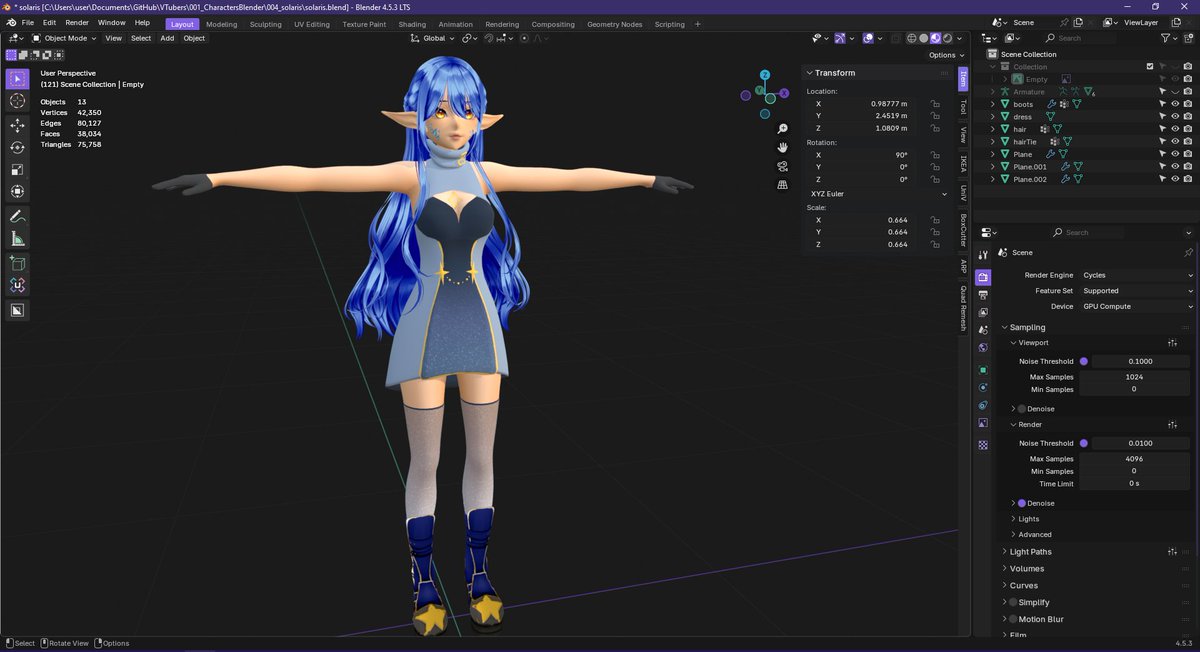Click viewport Noise Threshold value 0.1000
Screen dimensions: 1200x652
tap(1141, 361)
